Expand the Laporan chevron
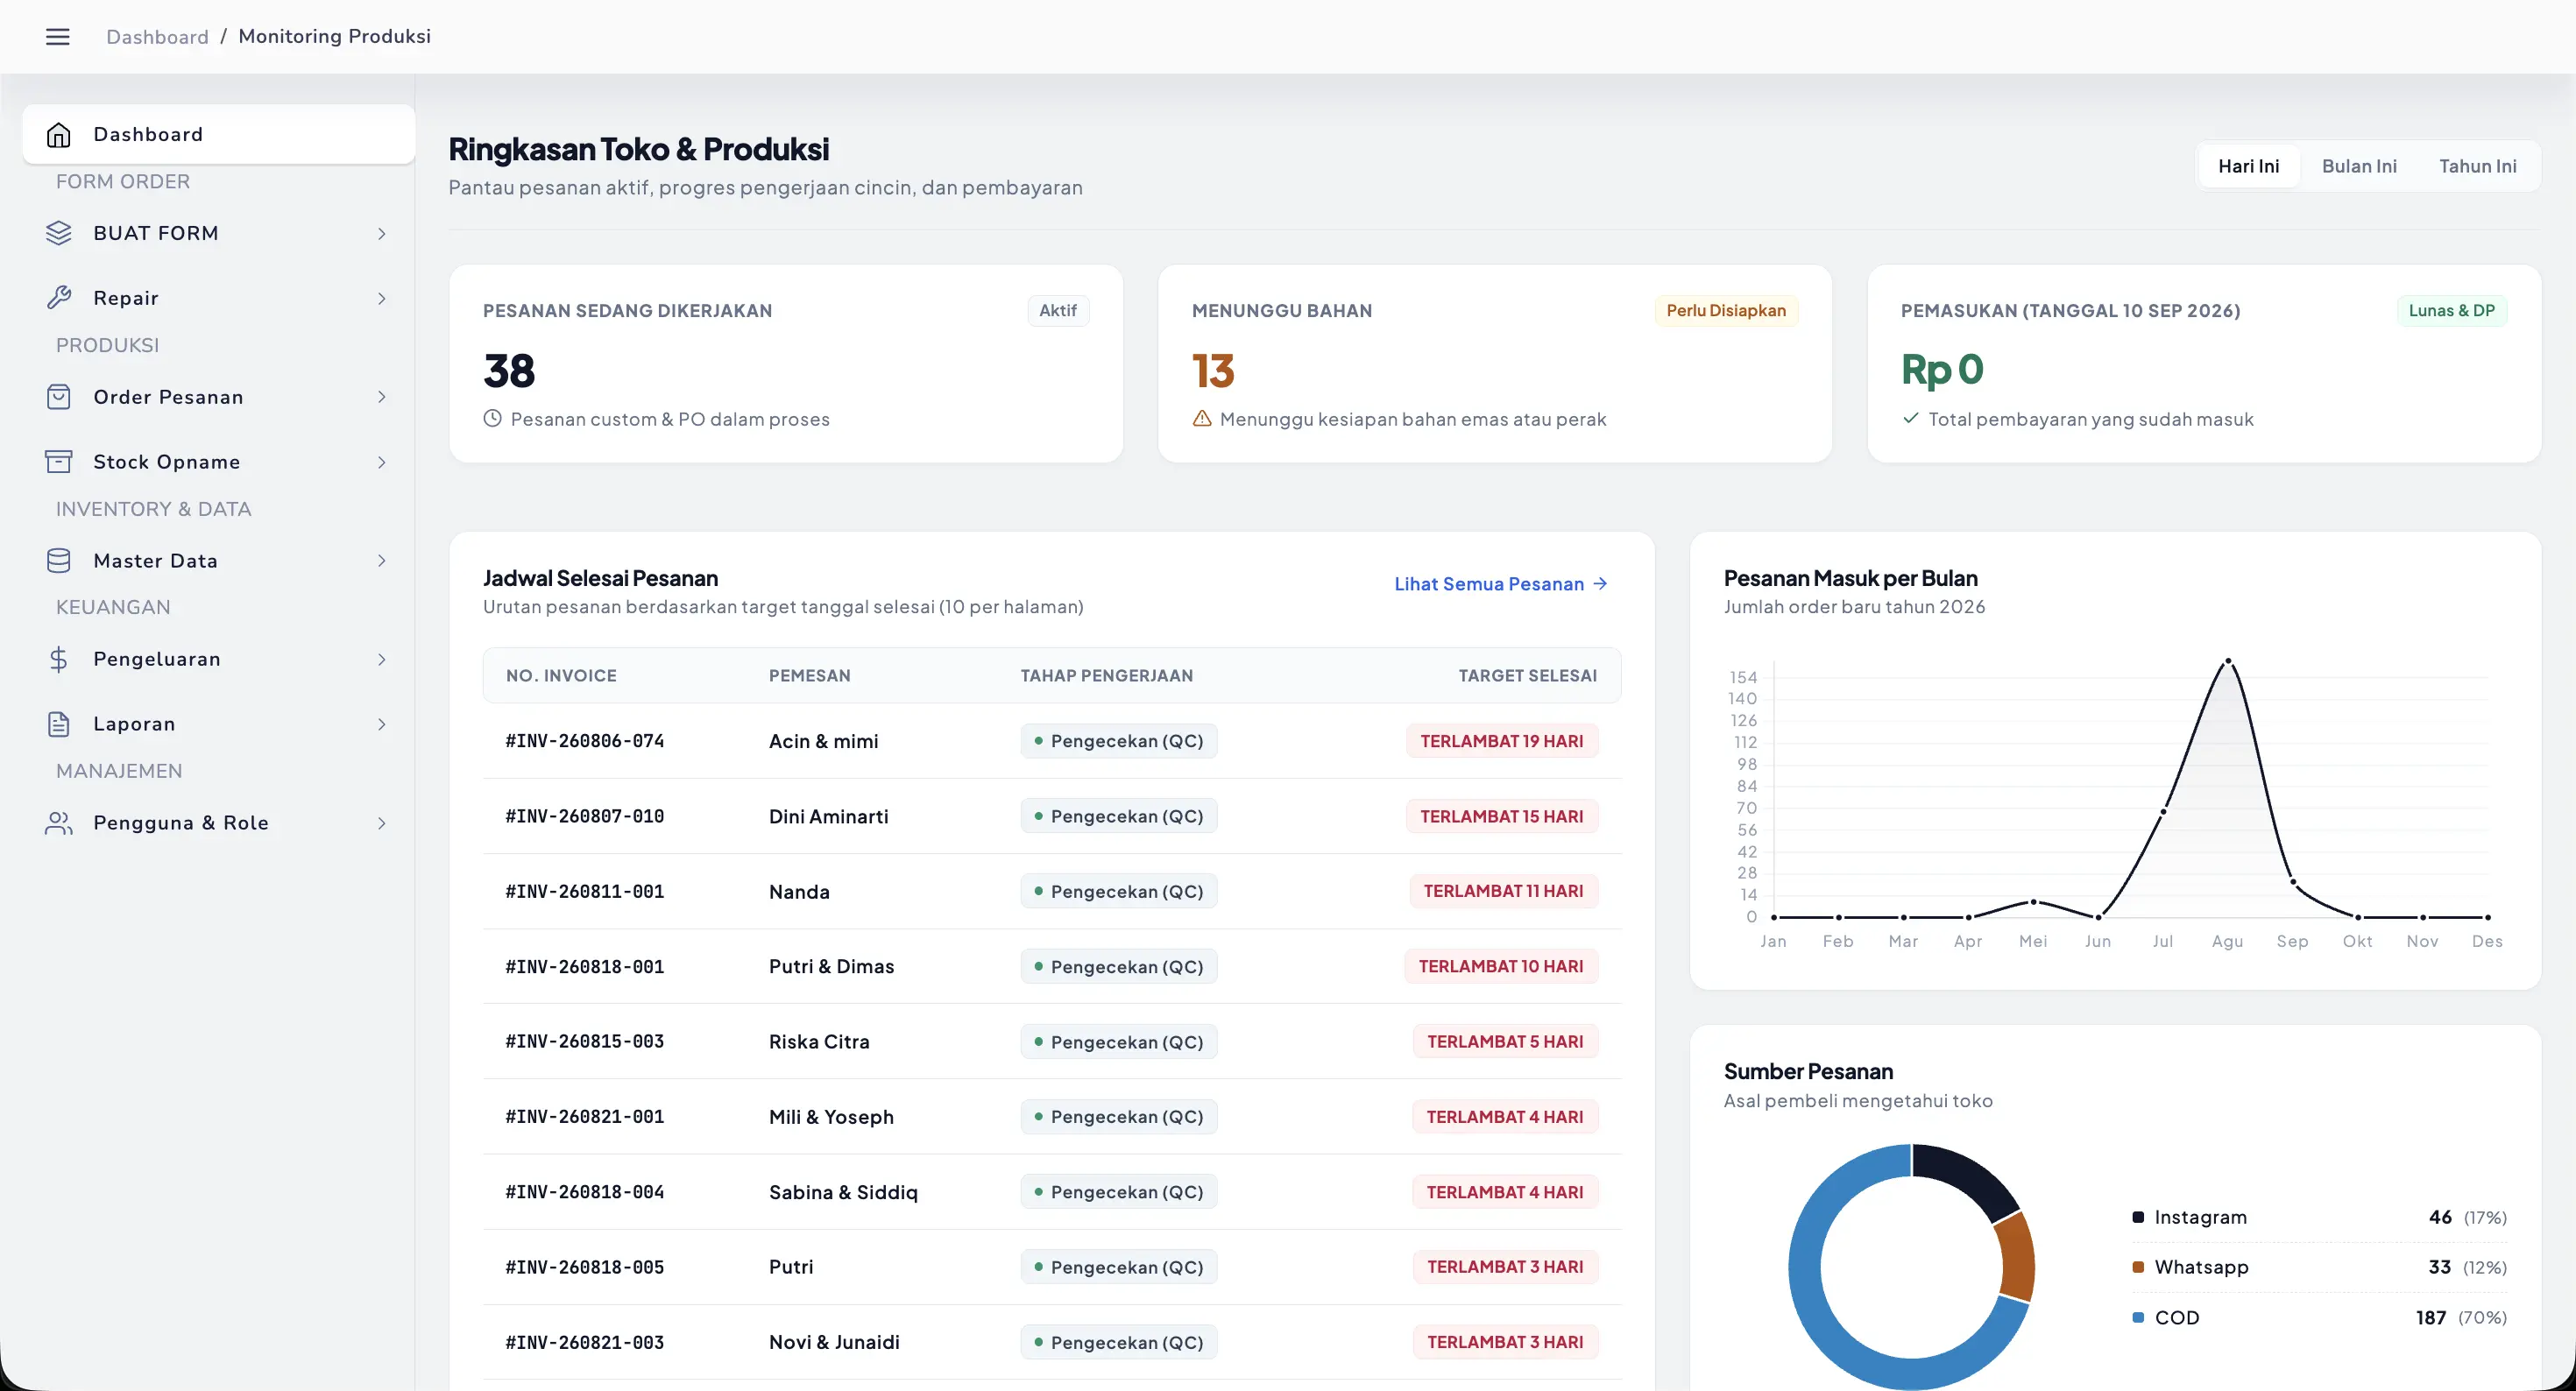The image size is (2576, 1391). click(x=381, y=724)
